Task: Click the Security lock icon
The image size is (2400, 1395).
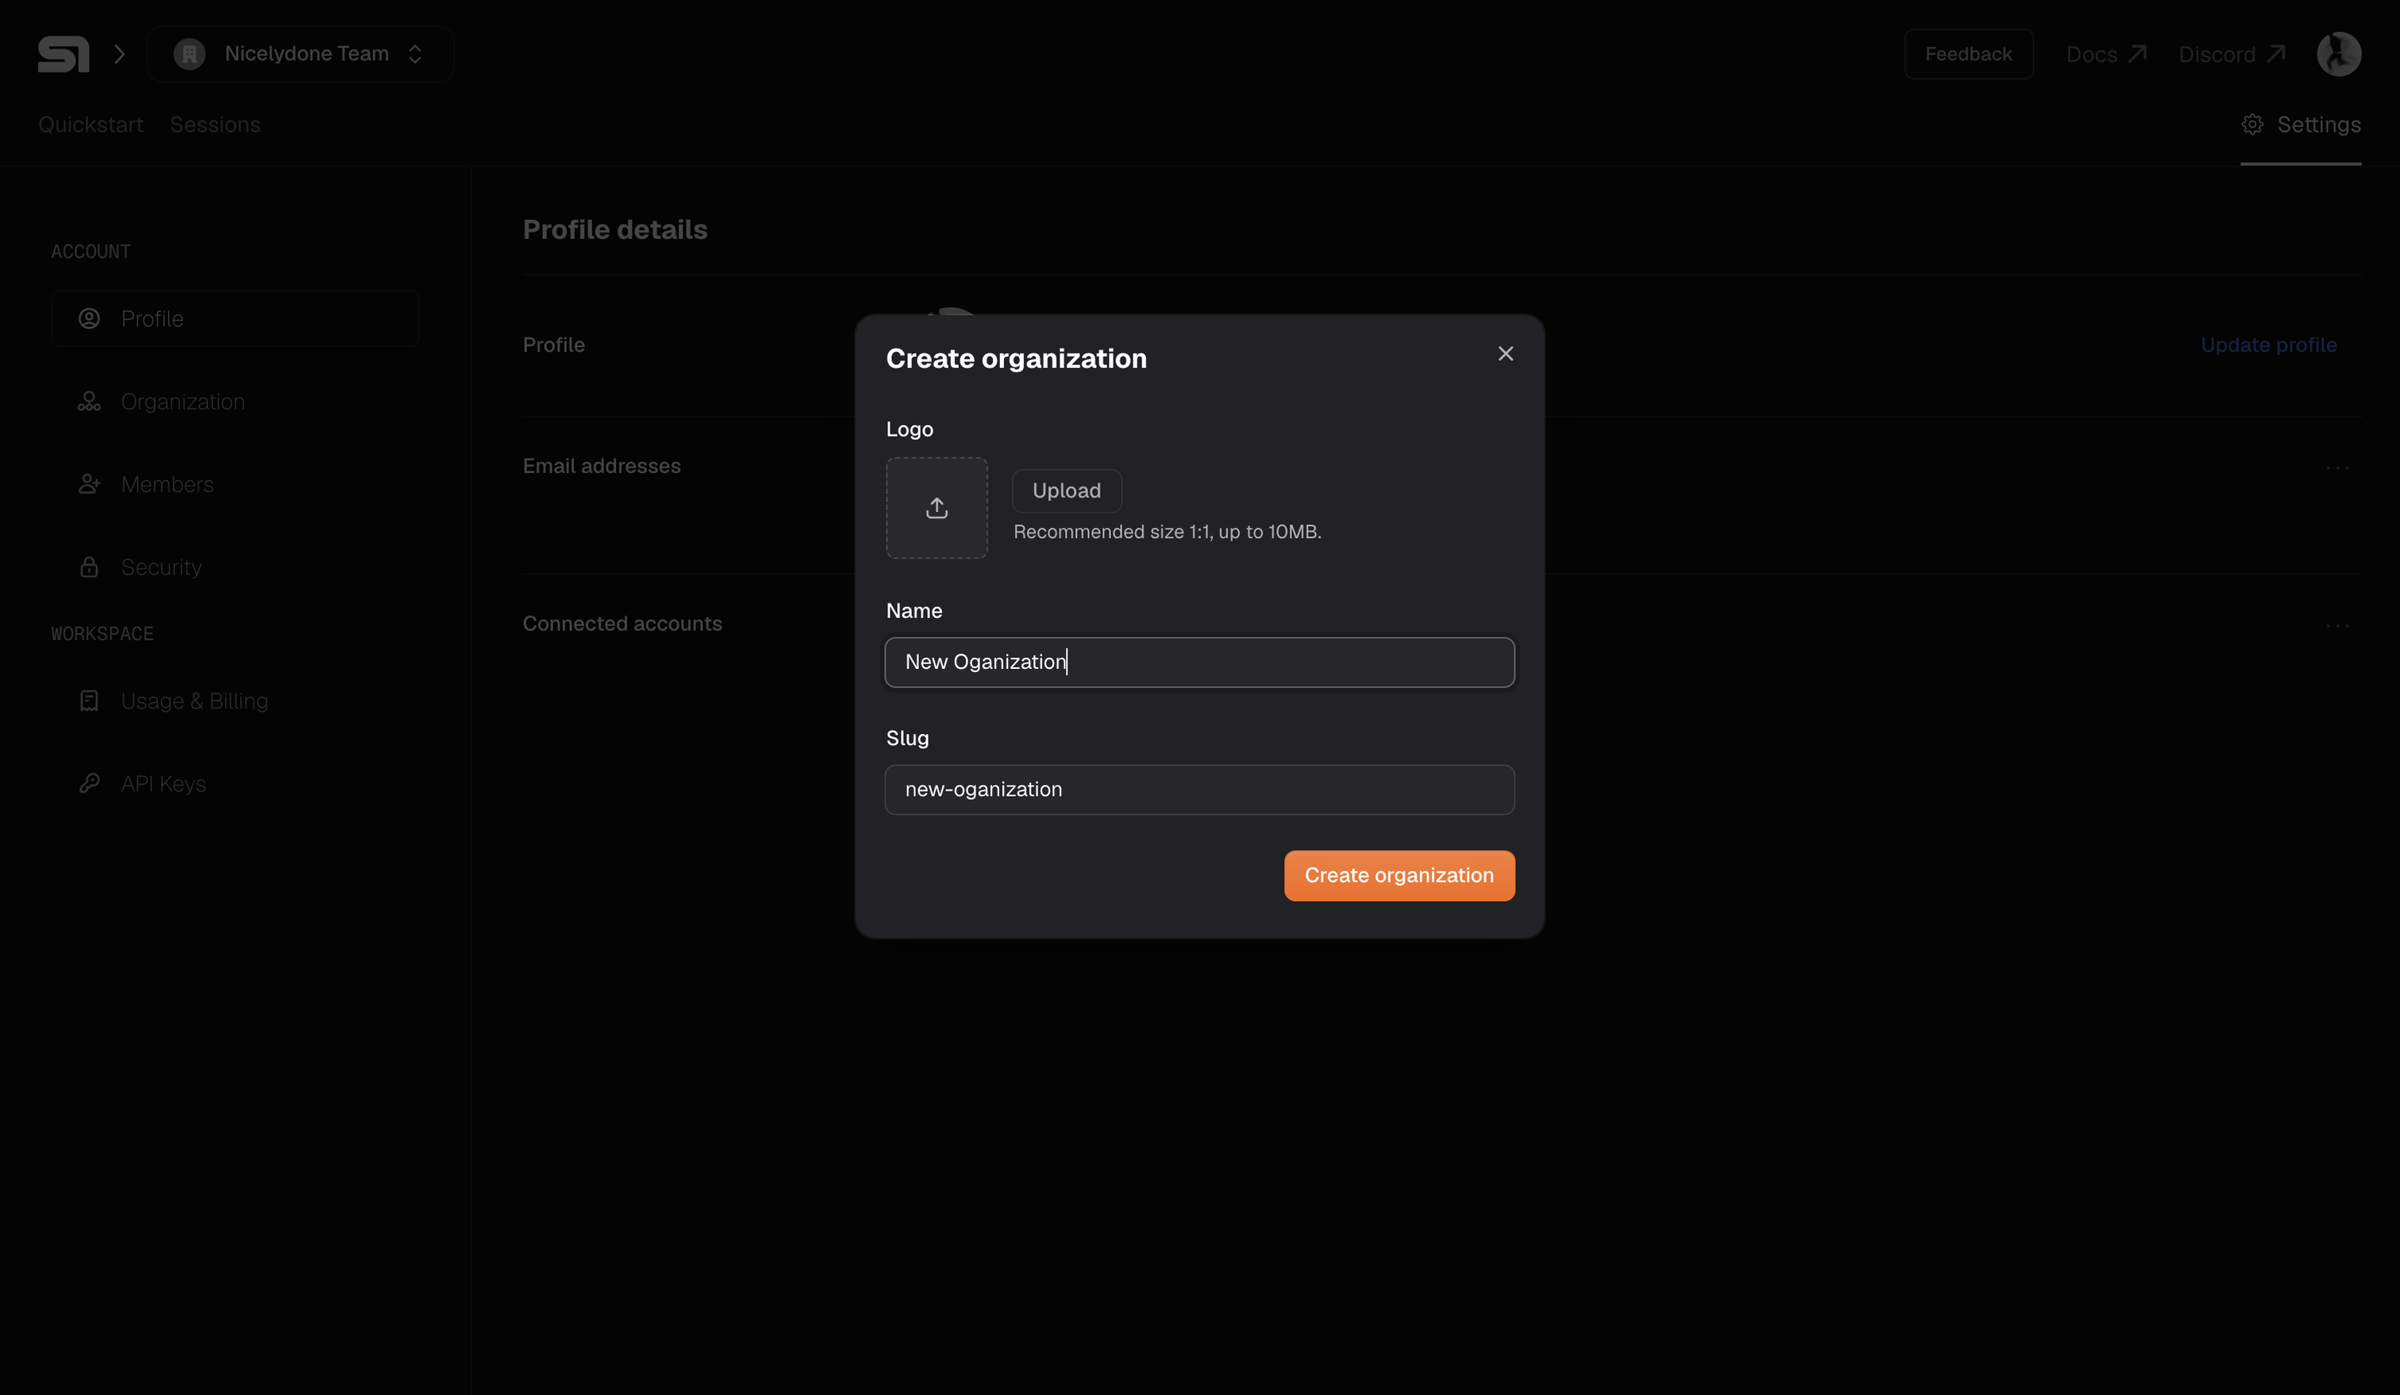Action: click(89, 568)
